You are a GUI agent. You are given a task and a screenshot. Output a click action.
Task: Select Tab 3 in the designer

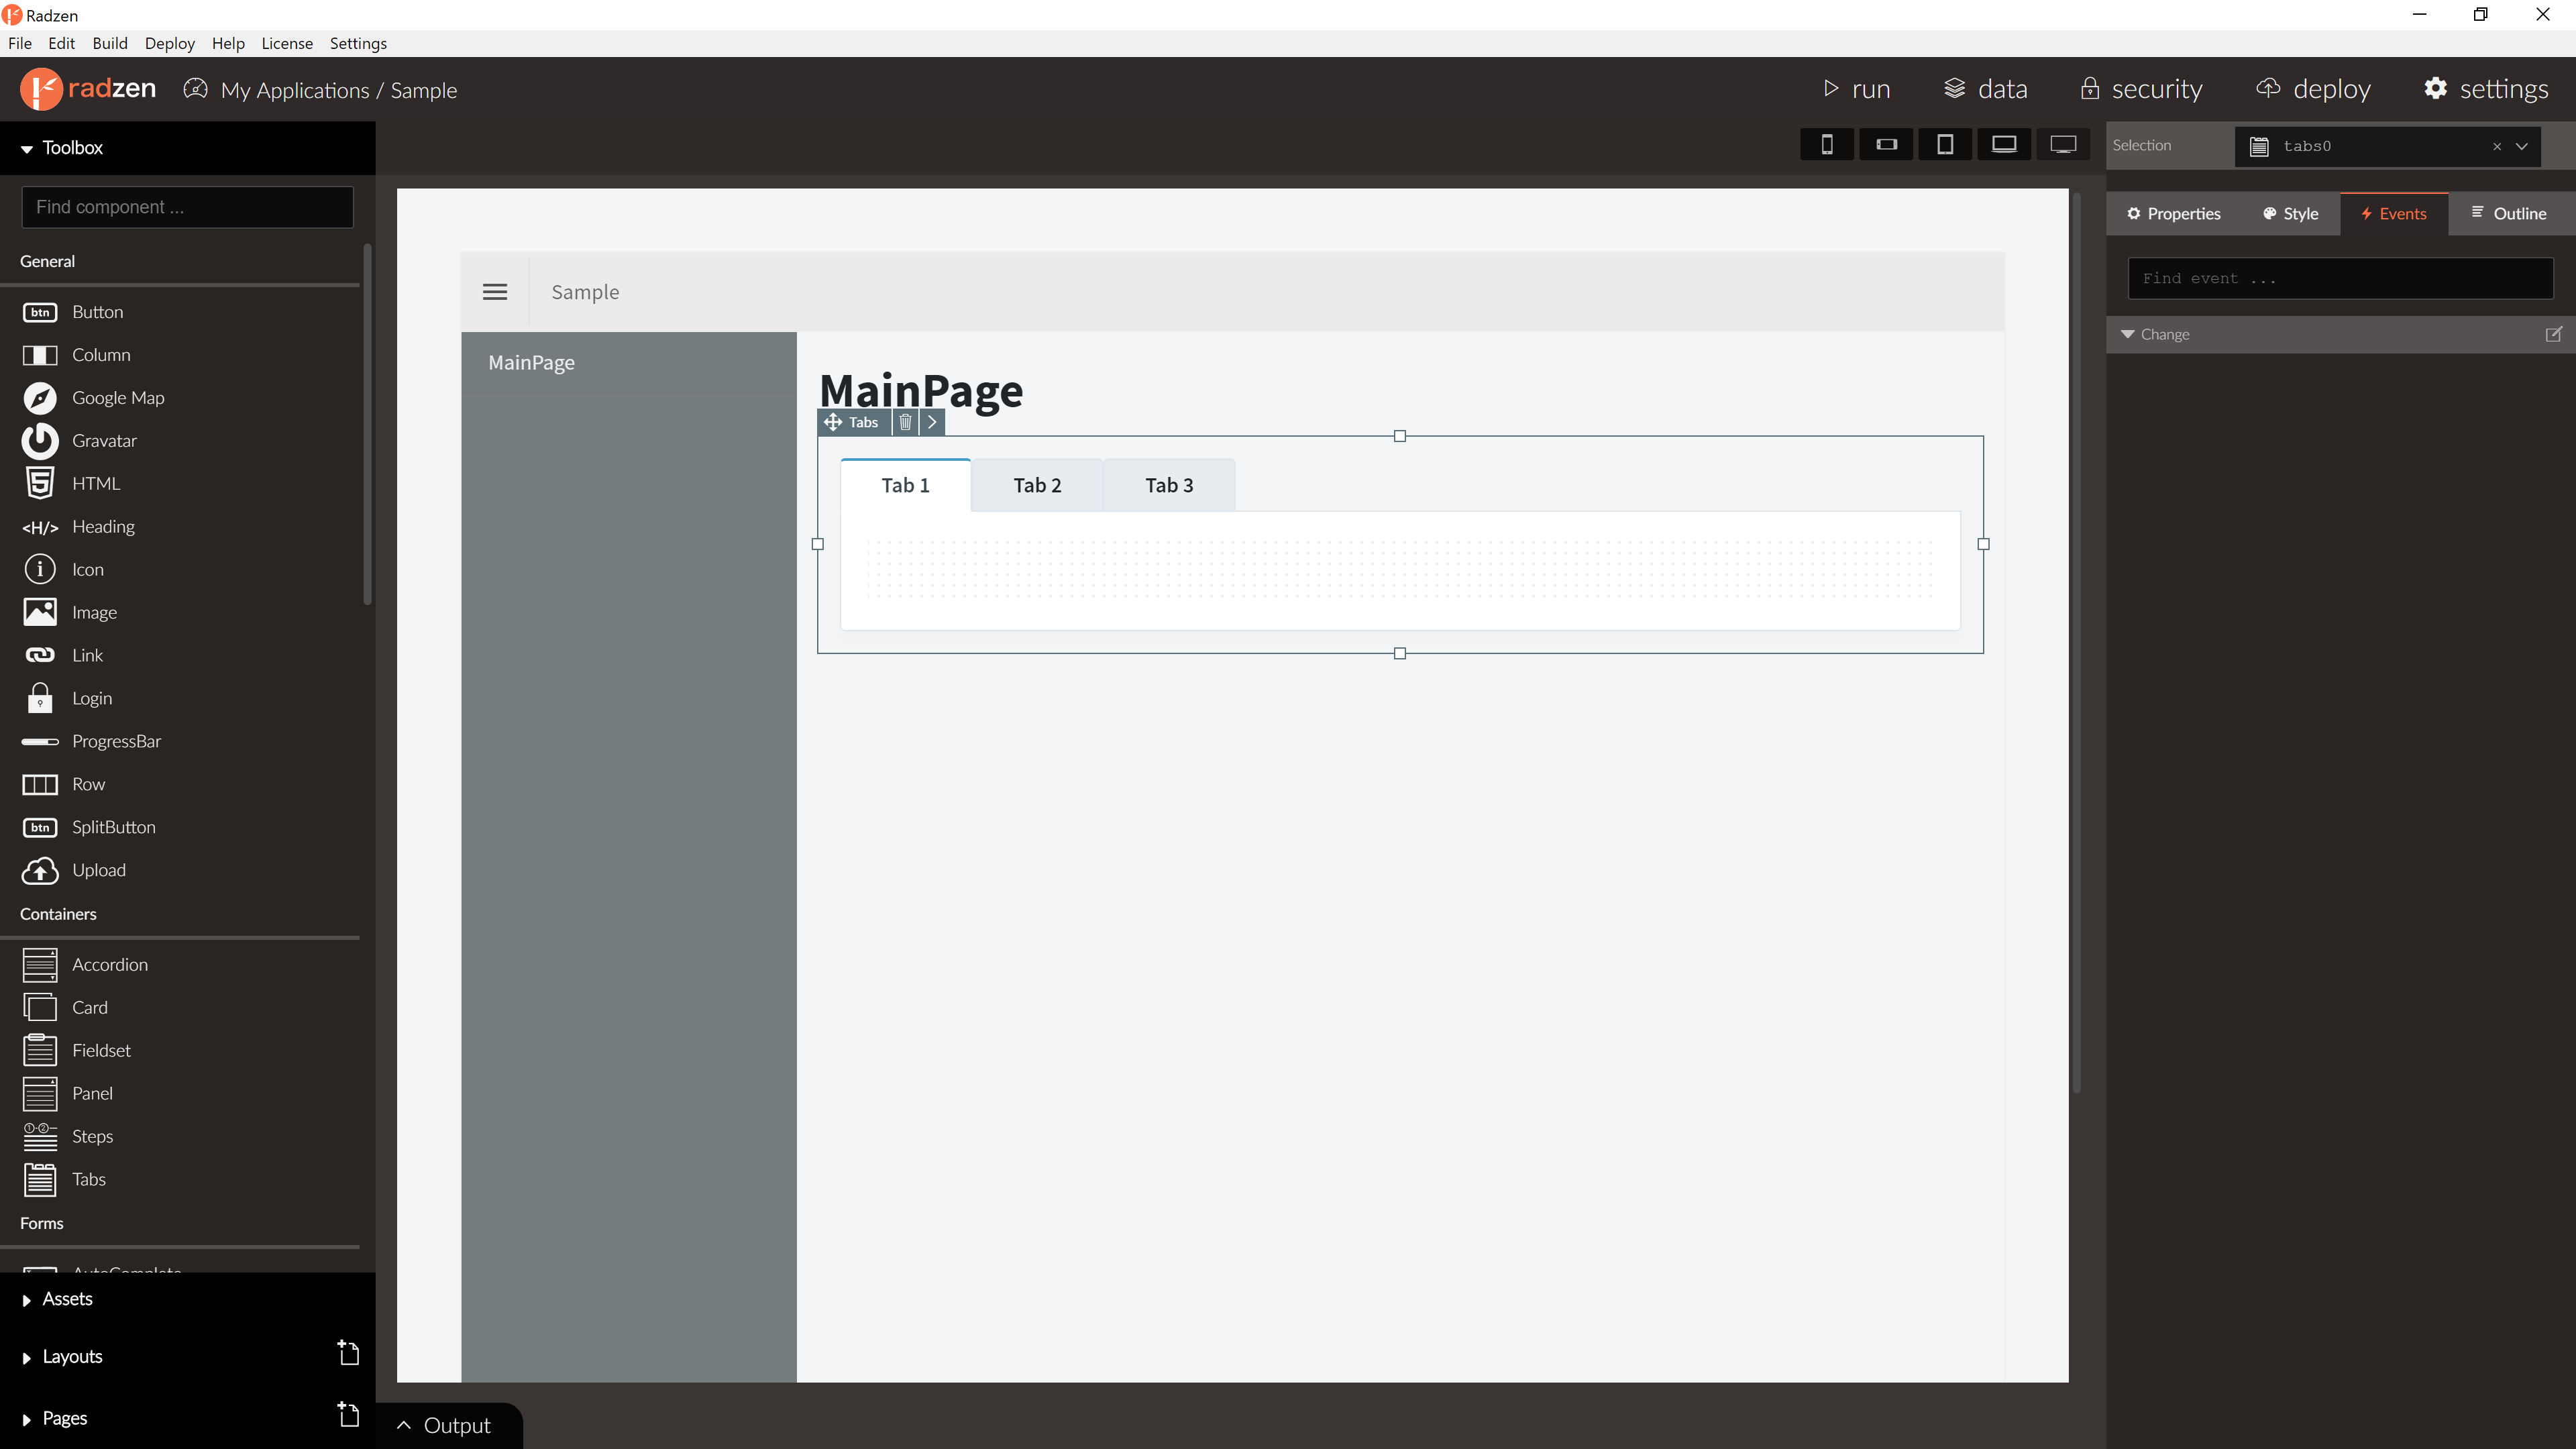(1169, 485)
